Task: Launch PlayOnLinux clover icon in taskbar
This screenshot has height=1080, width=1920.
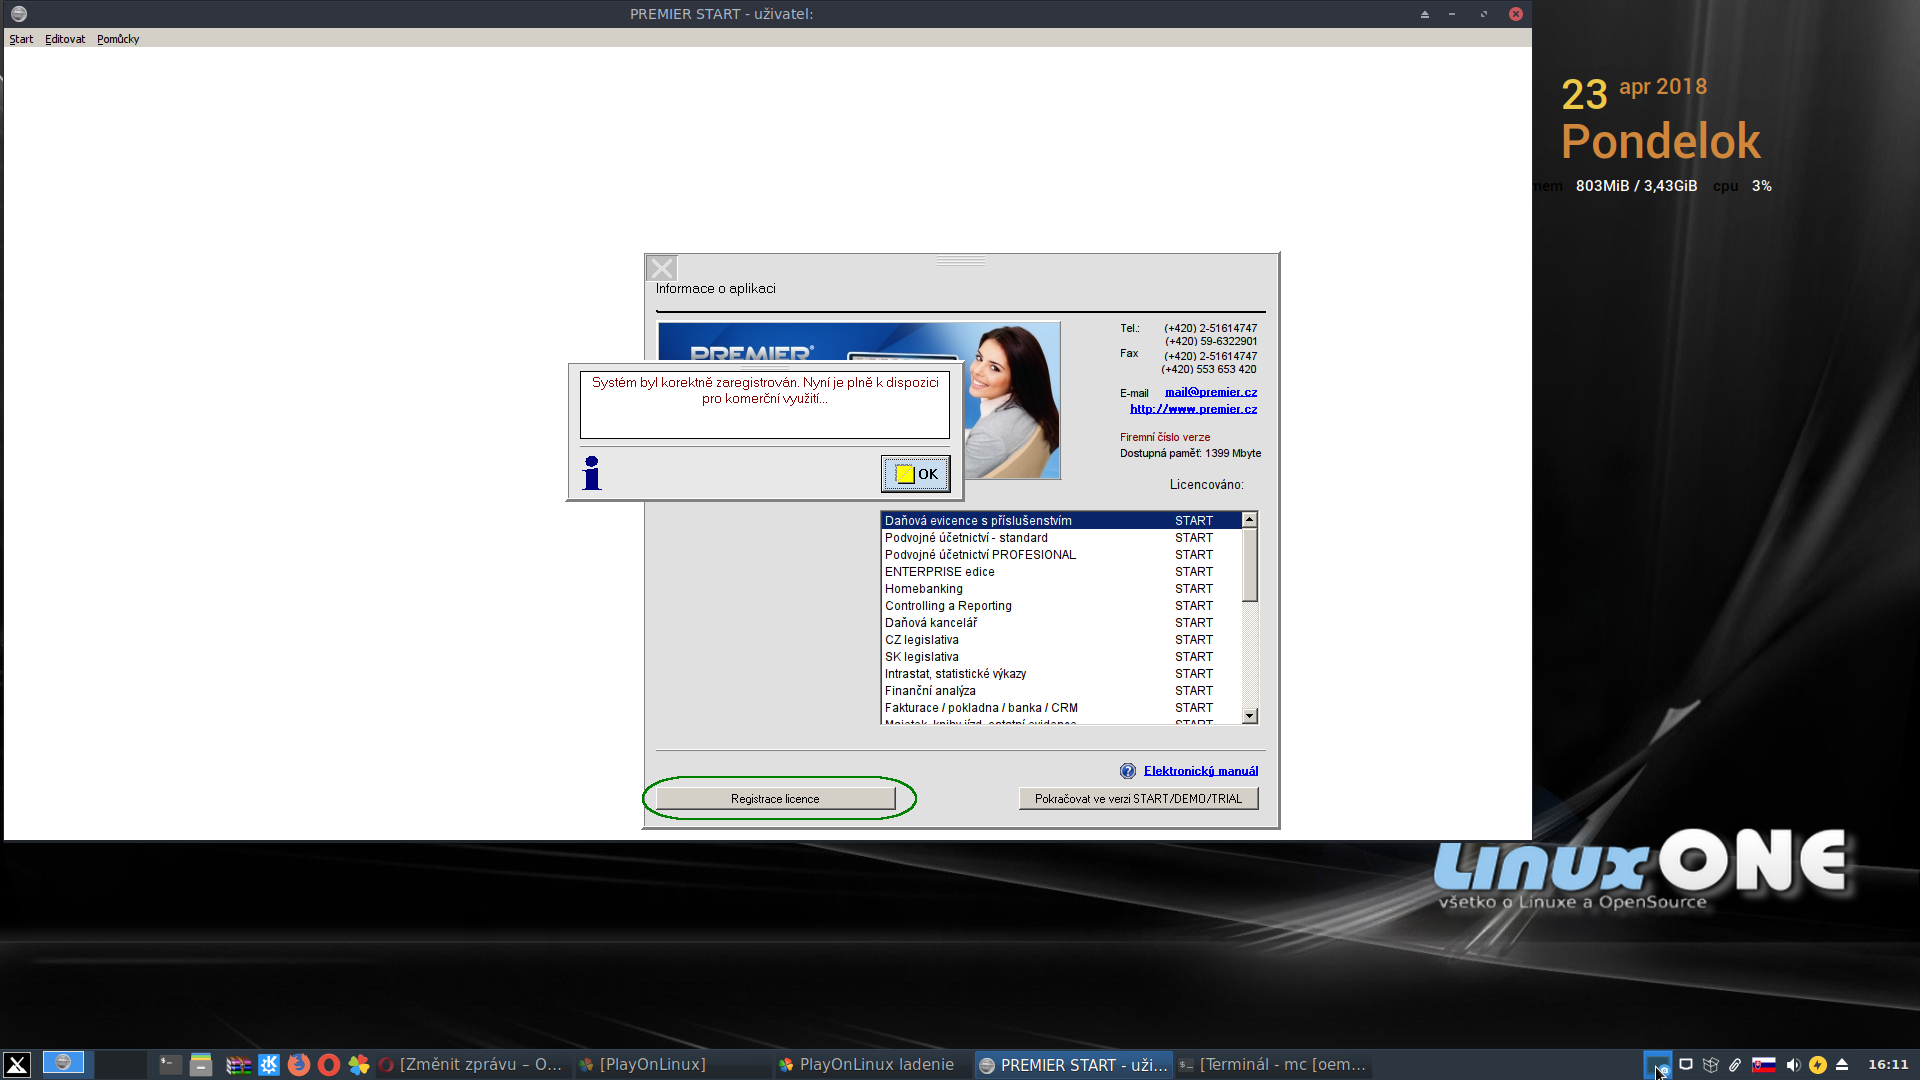Action: pyautogui.click(x=359, y=1065)
